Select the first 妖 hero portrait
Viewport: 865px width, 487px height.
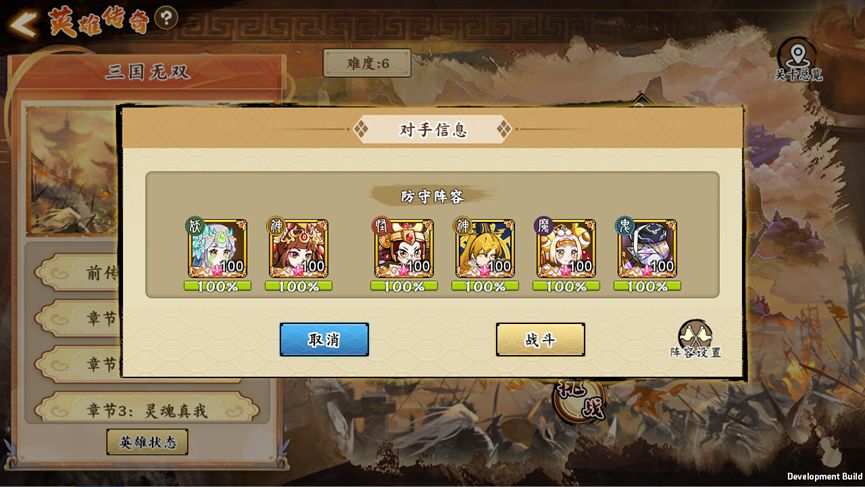pyautogui.click(x=217, y=248)
